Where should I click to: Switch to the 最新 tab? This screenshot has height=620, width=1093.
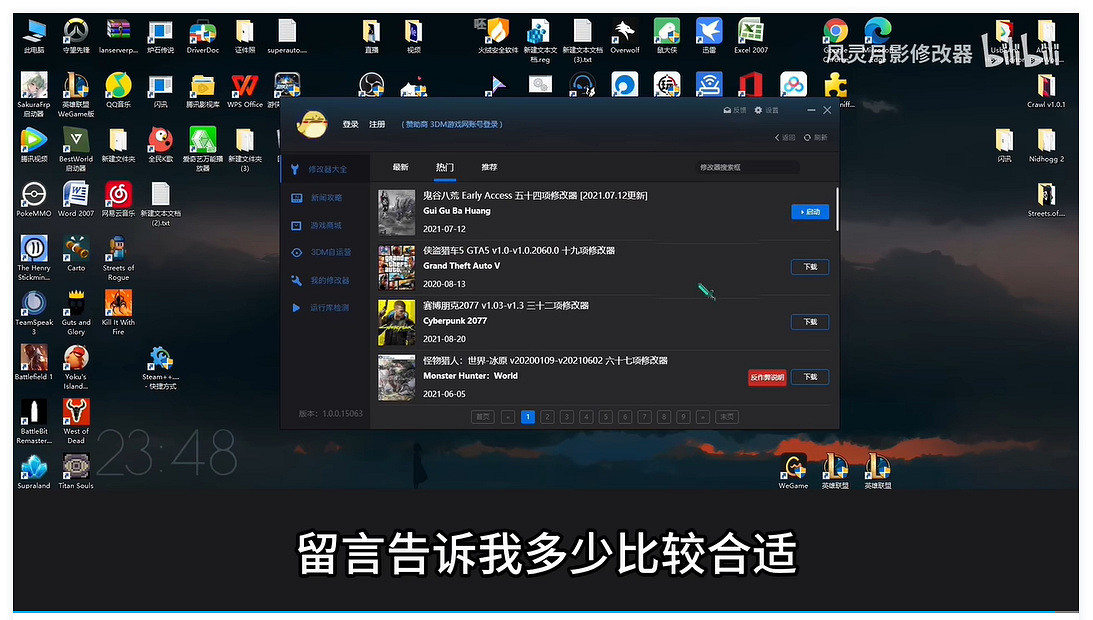pyautogui.click(x=400, y=167)
